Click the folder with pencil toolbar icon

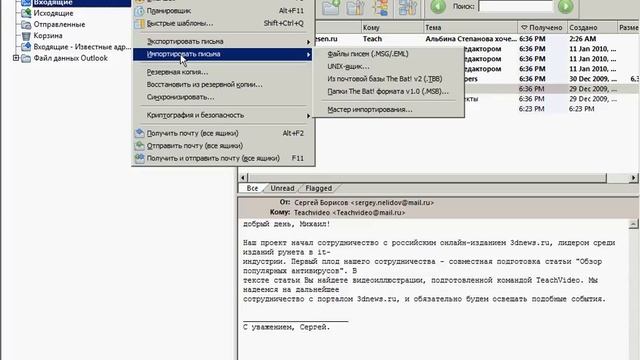(355, 7)
